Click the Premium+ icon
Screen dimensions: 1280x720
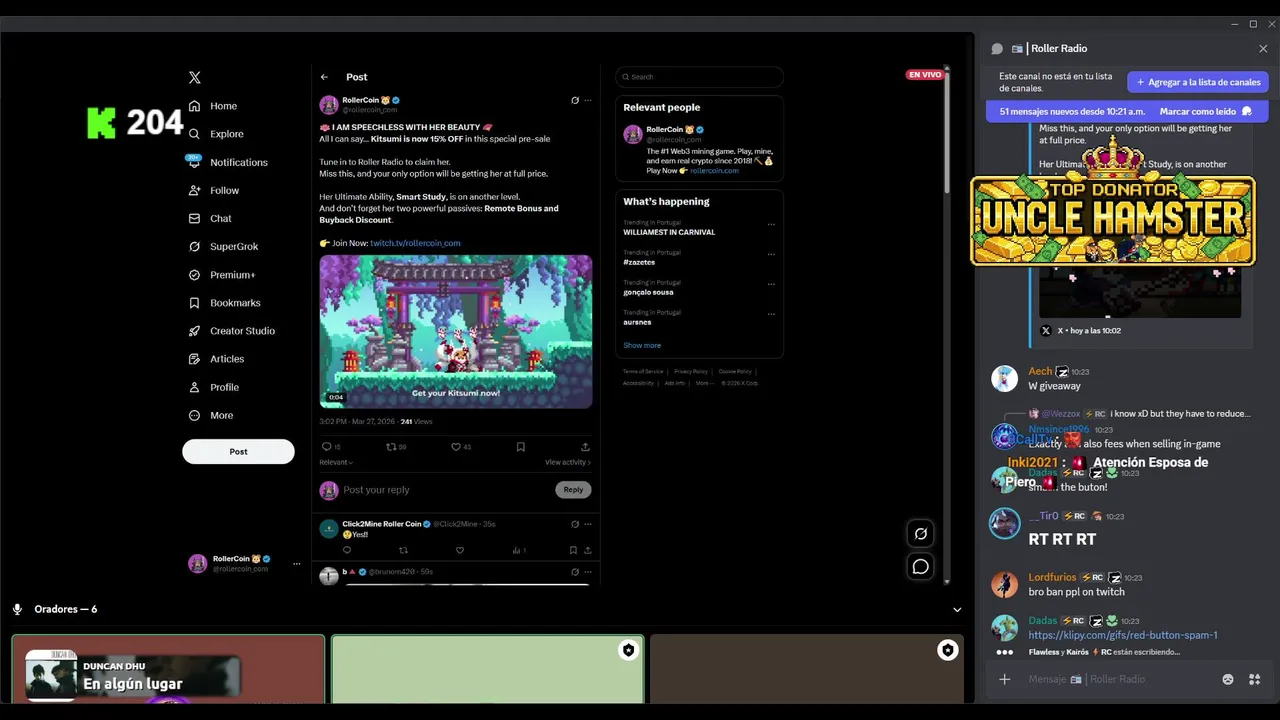pos(195,274)
